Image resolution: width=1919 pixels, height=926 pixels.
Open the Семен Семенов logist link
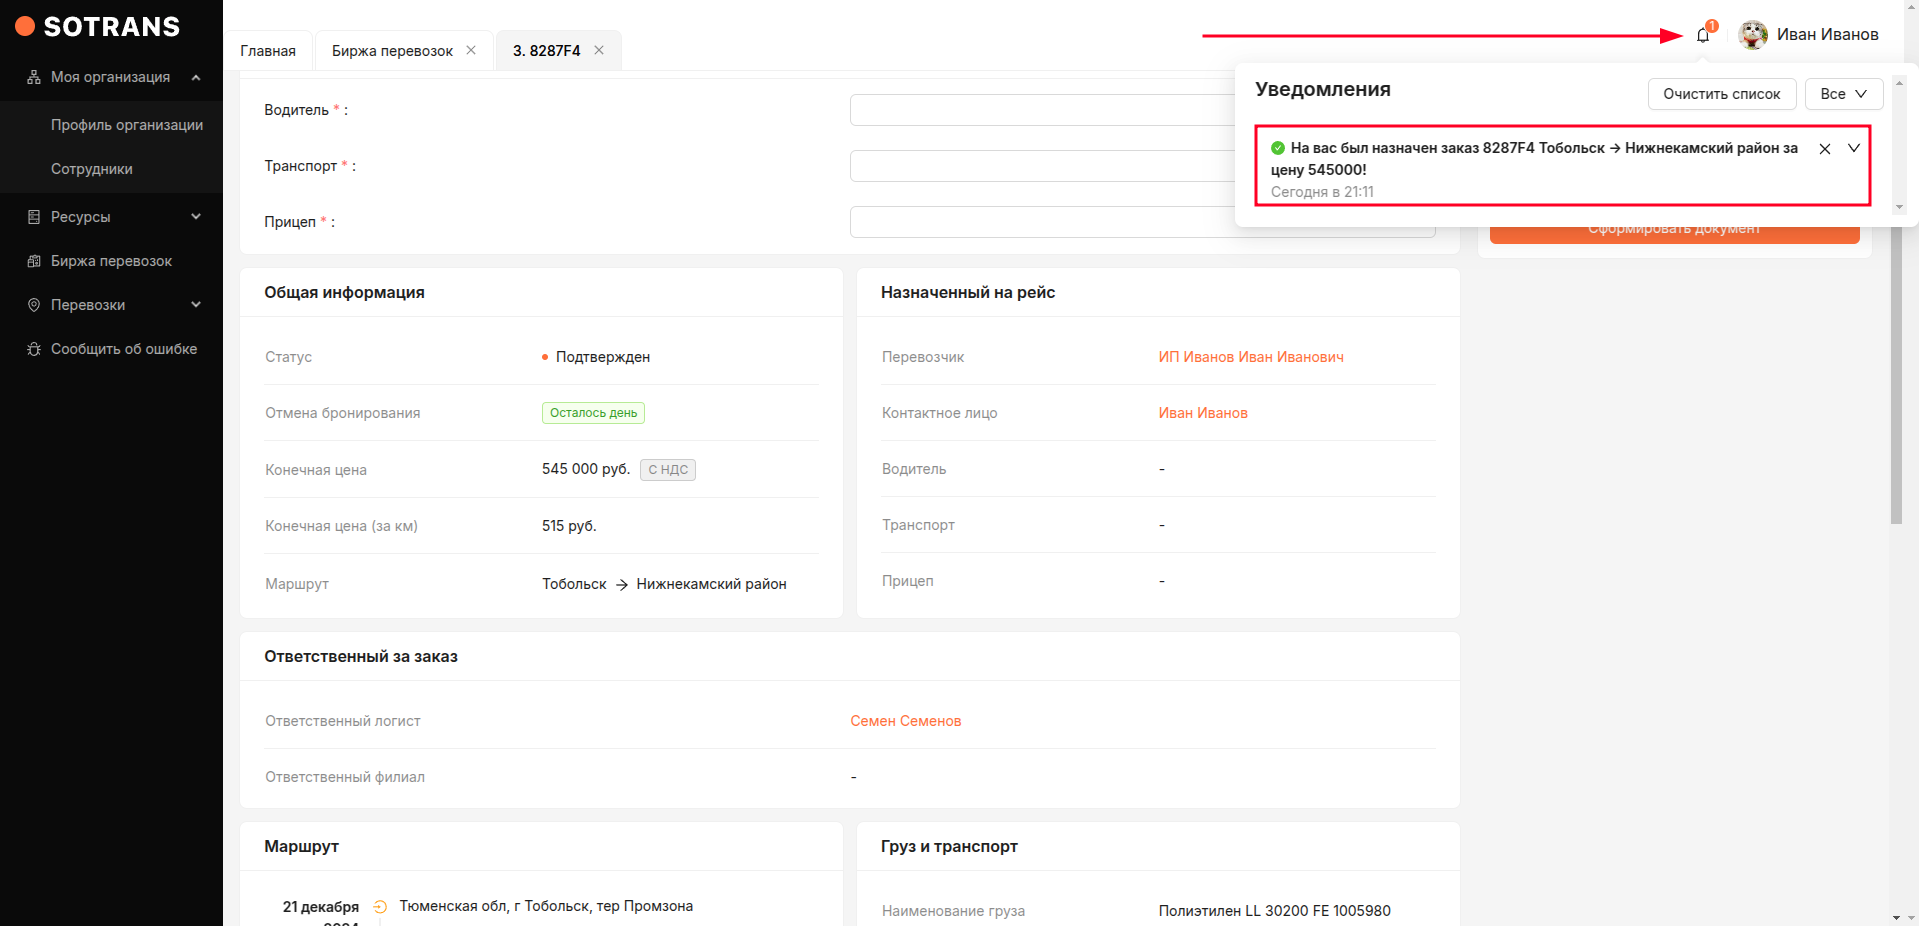click(905, 721)
